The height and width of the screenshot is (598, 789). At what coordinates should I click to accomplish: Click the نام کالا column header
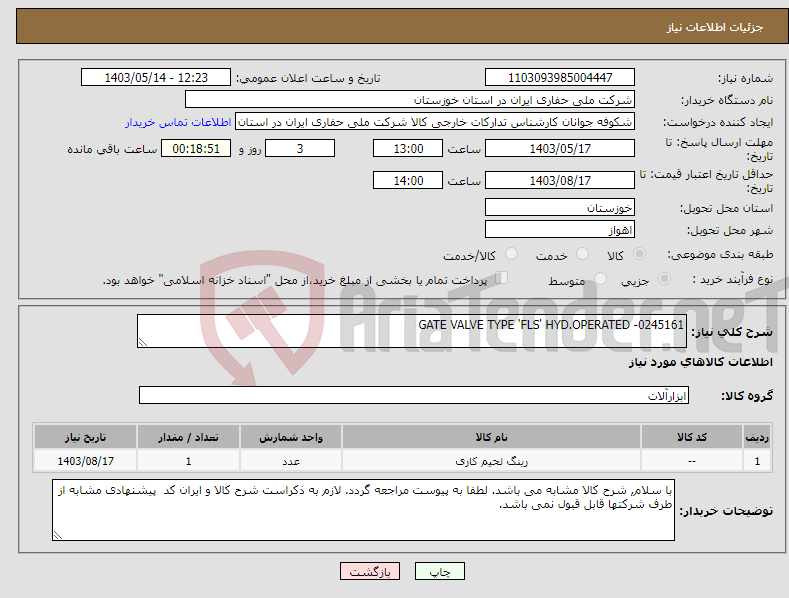point(491,437)
